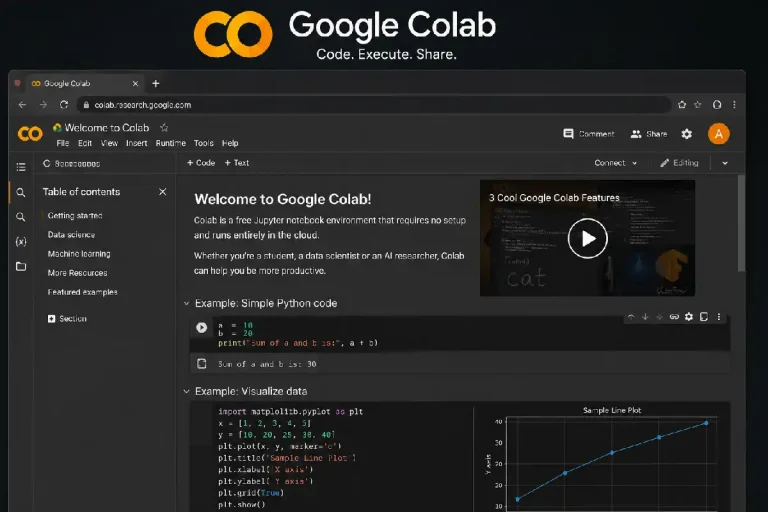The height and width of the screenshot is (512, 768).
Task: Open notebook settings gear in the header
Action: point(687,134)
